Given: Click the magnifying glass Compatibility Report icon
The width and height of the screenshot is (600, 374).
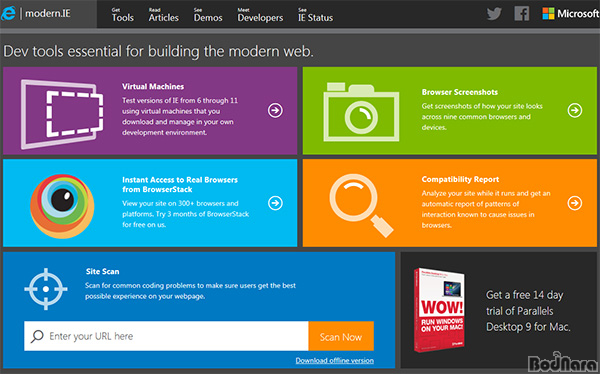Looking at the screenshot, I should 361,206.
